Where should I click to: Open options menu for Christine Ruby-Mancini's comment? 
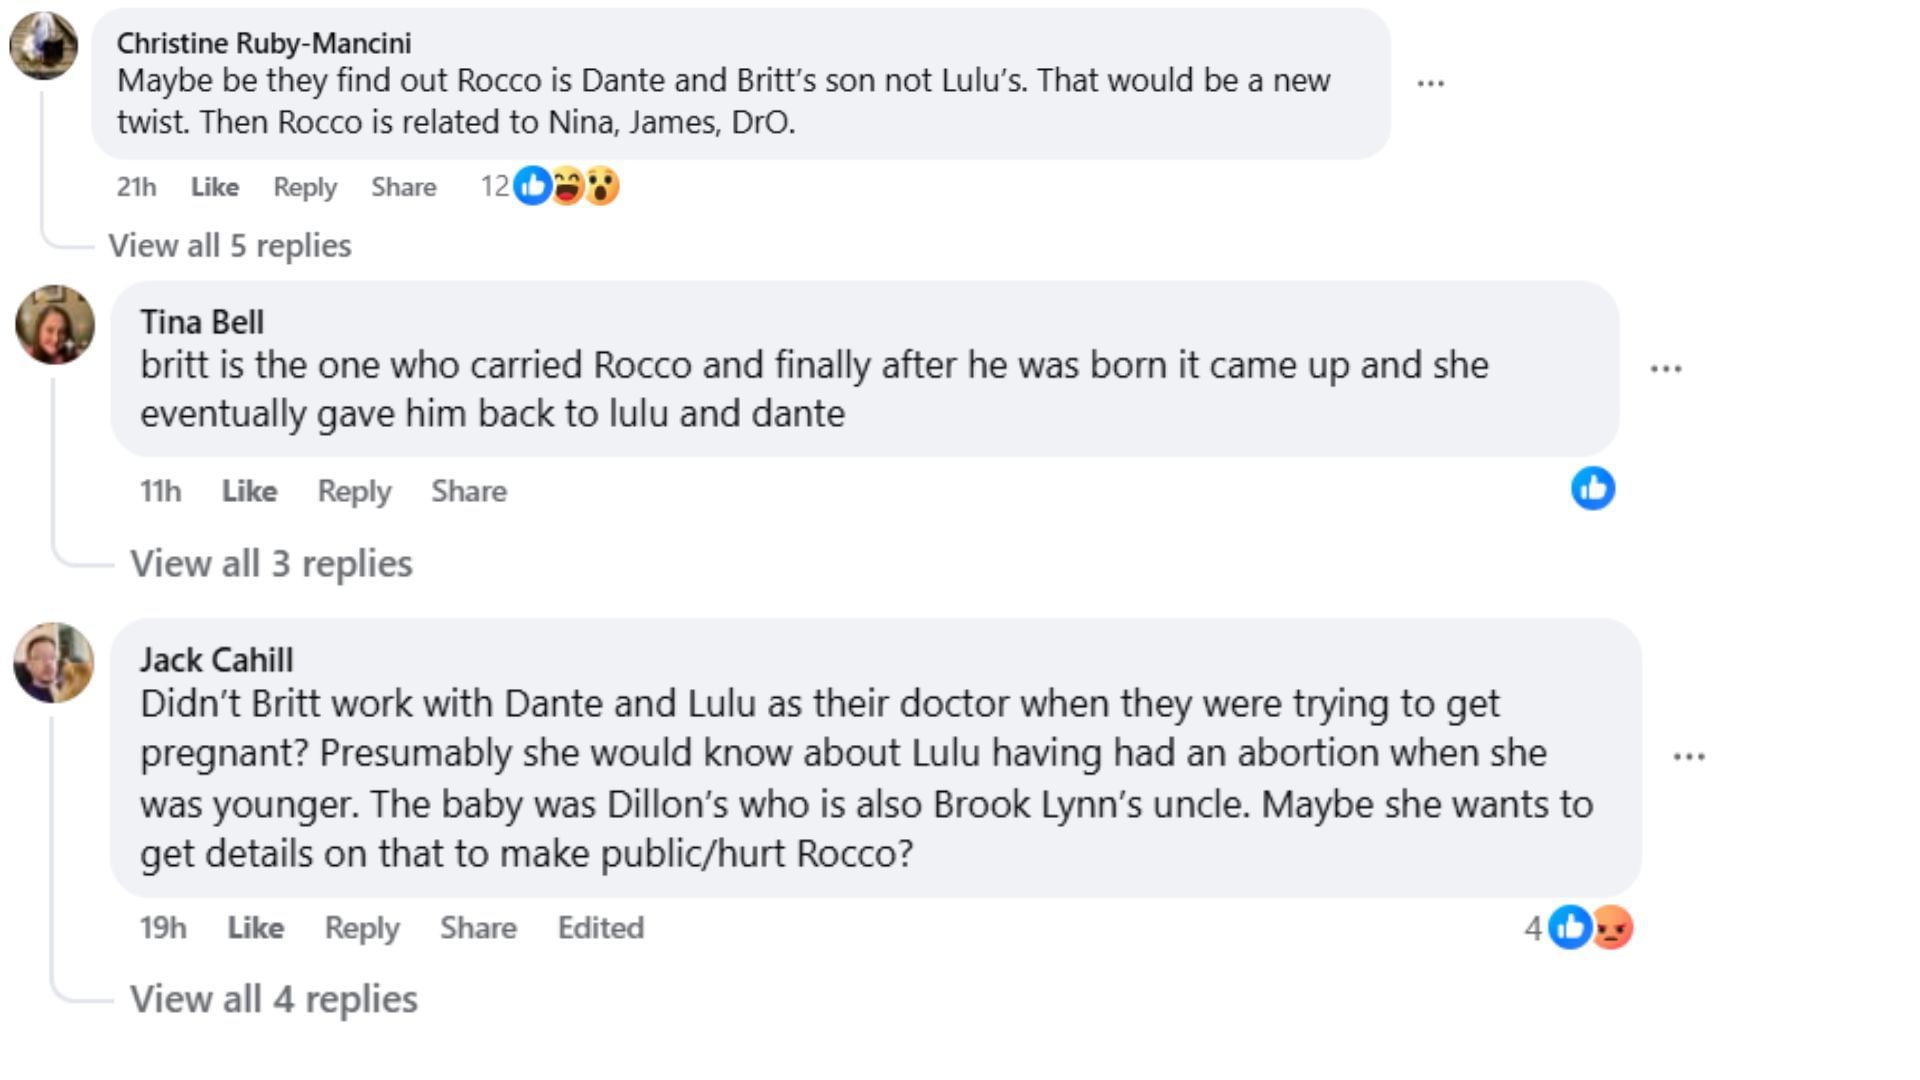pos(1431,84)
